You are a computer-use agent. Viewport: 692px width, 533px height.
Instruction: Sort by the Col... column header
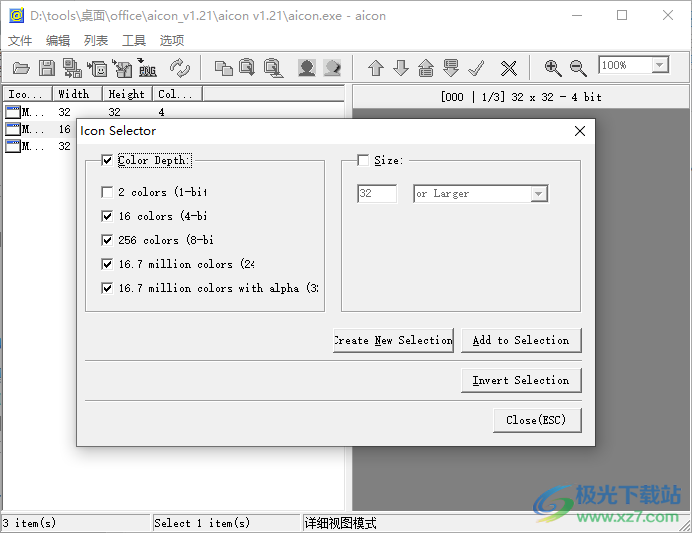177,94
